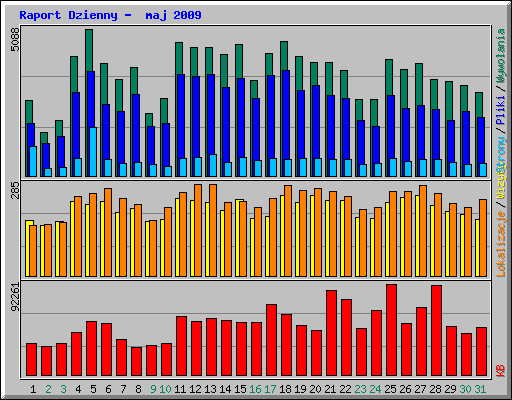
Task: Click day label '29' on the x-axis
Action: (450, 389)
